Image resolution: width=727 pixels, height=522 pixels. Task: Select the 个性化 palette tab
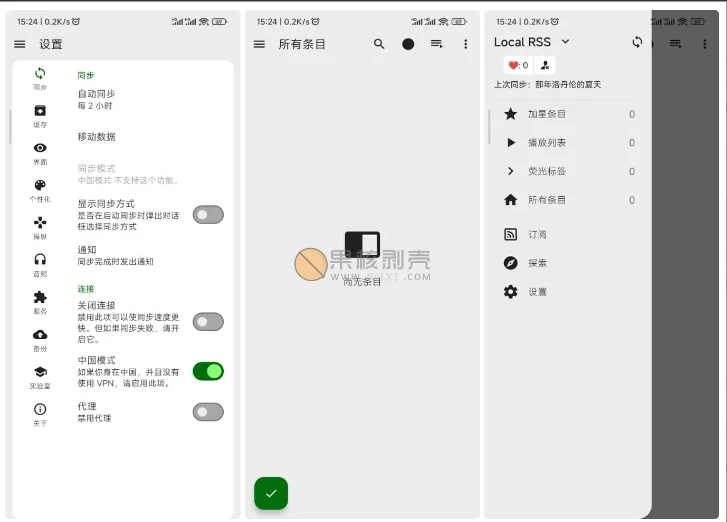(x=40, y=191)
